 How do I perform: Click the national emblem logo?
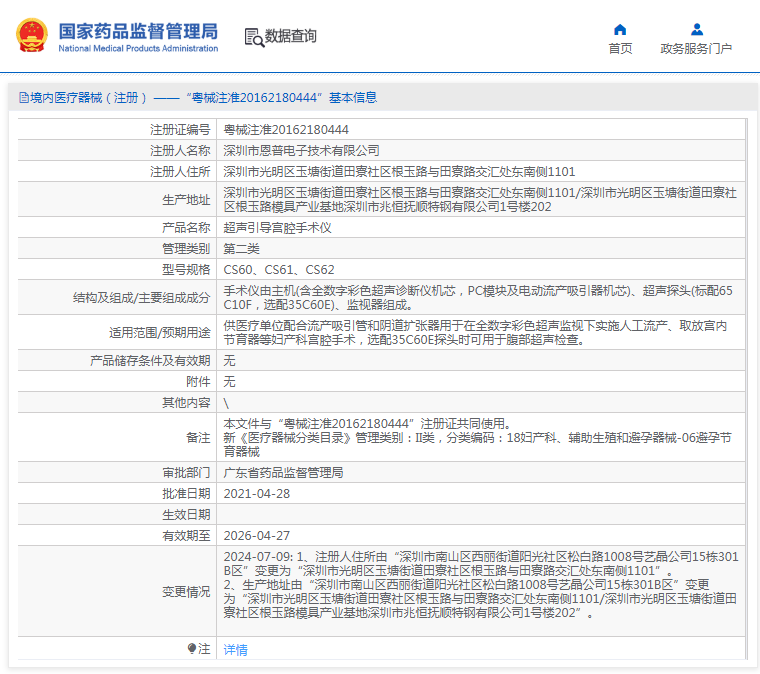[x=32, y=35]
